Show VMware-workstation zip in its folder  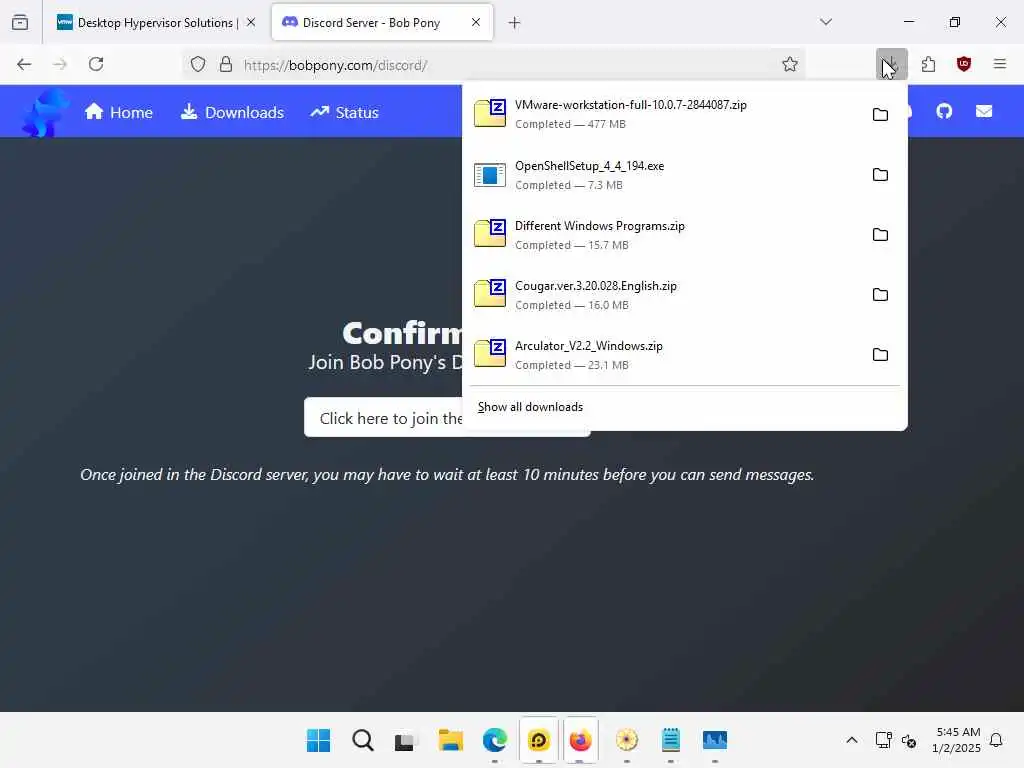coord(880,114)
